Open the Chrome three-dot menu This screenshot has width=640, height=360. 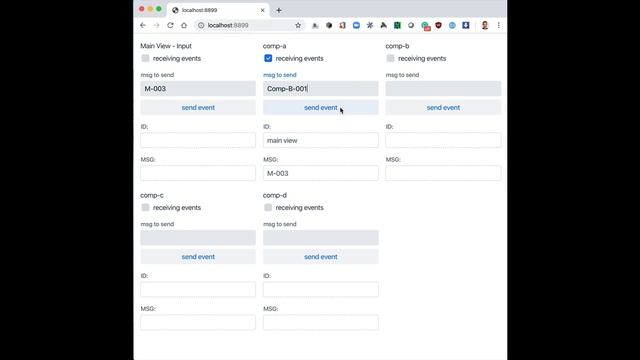pos(498,25)
